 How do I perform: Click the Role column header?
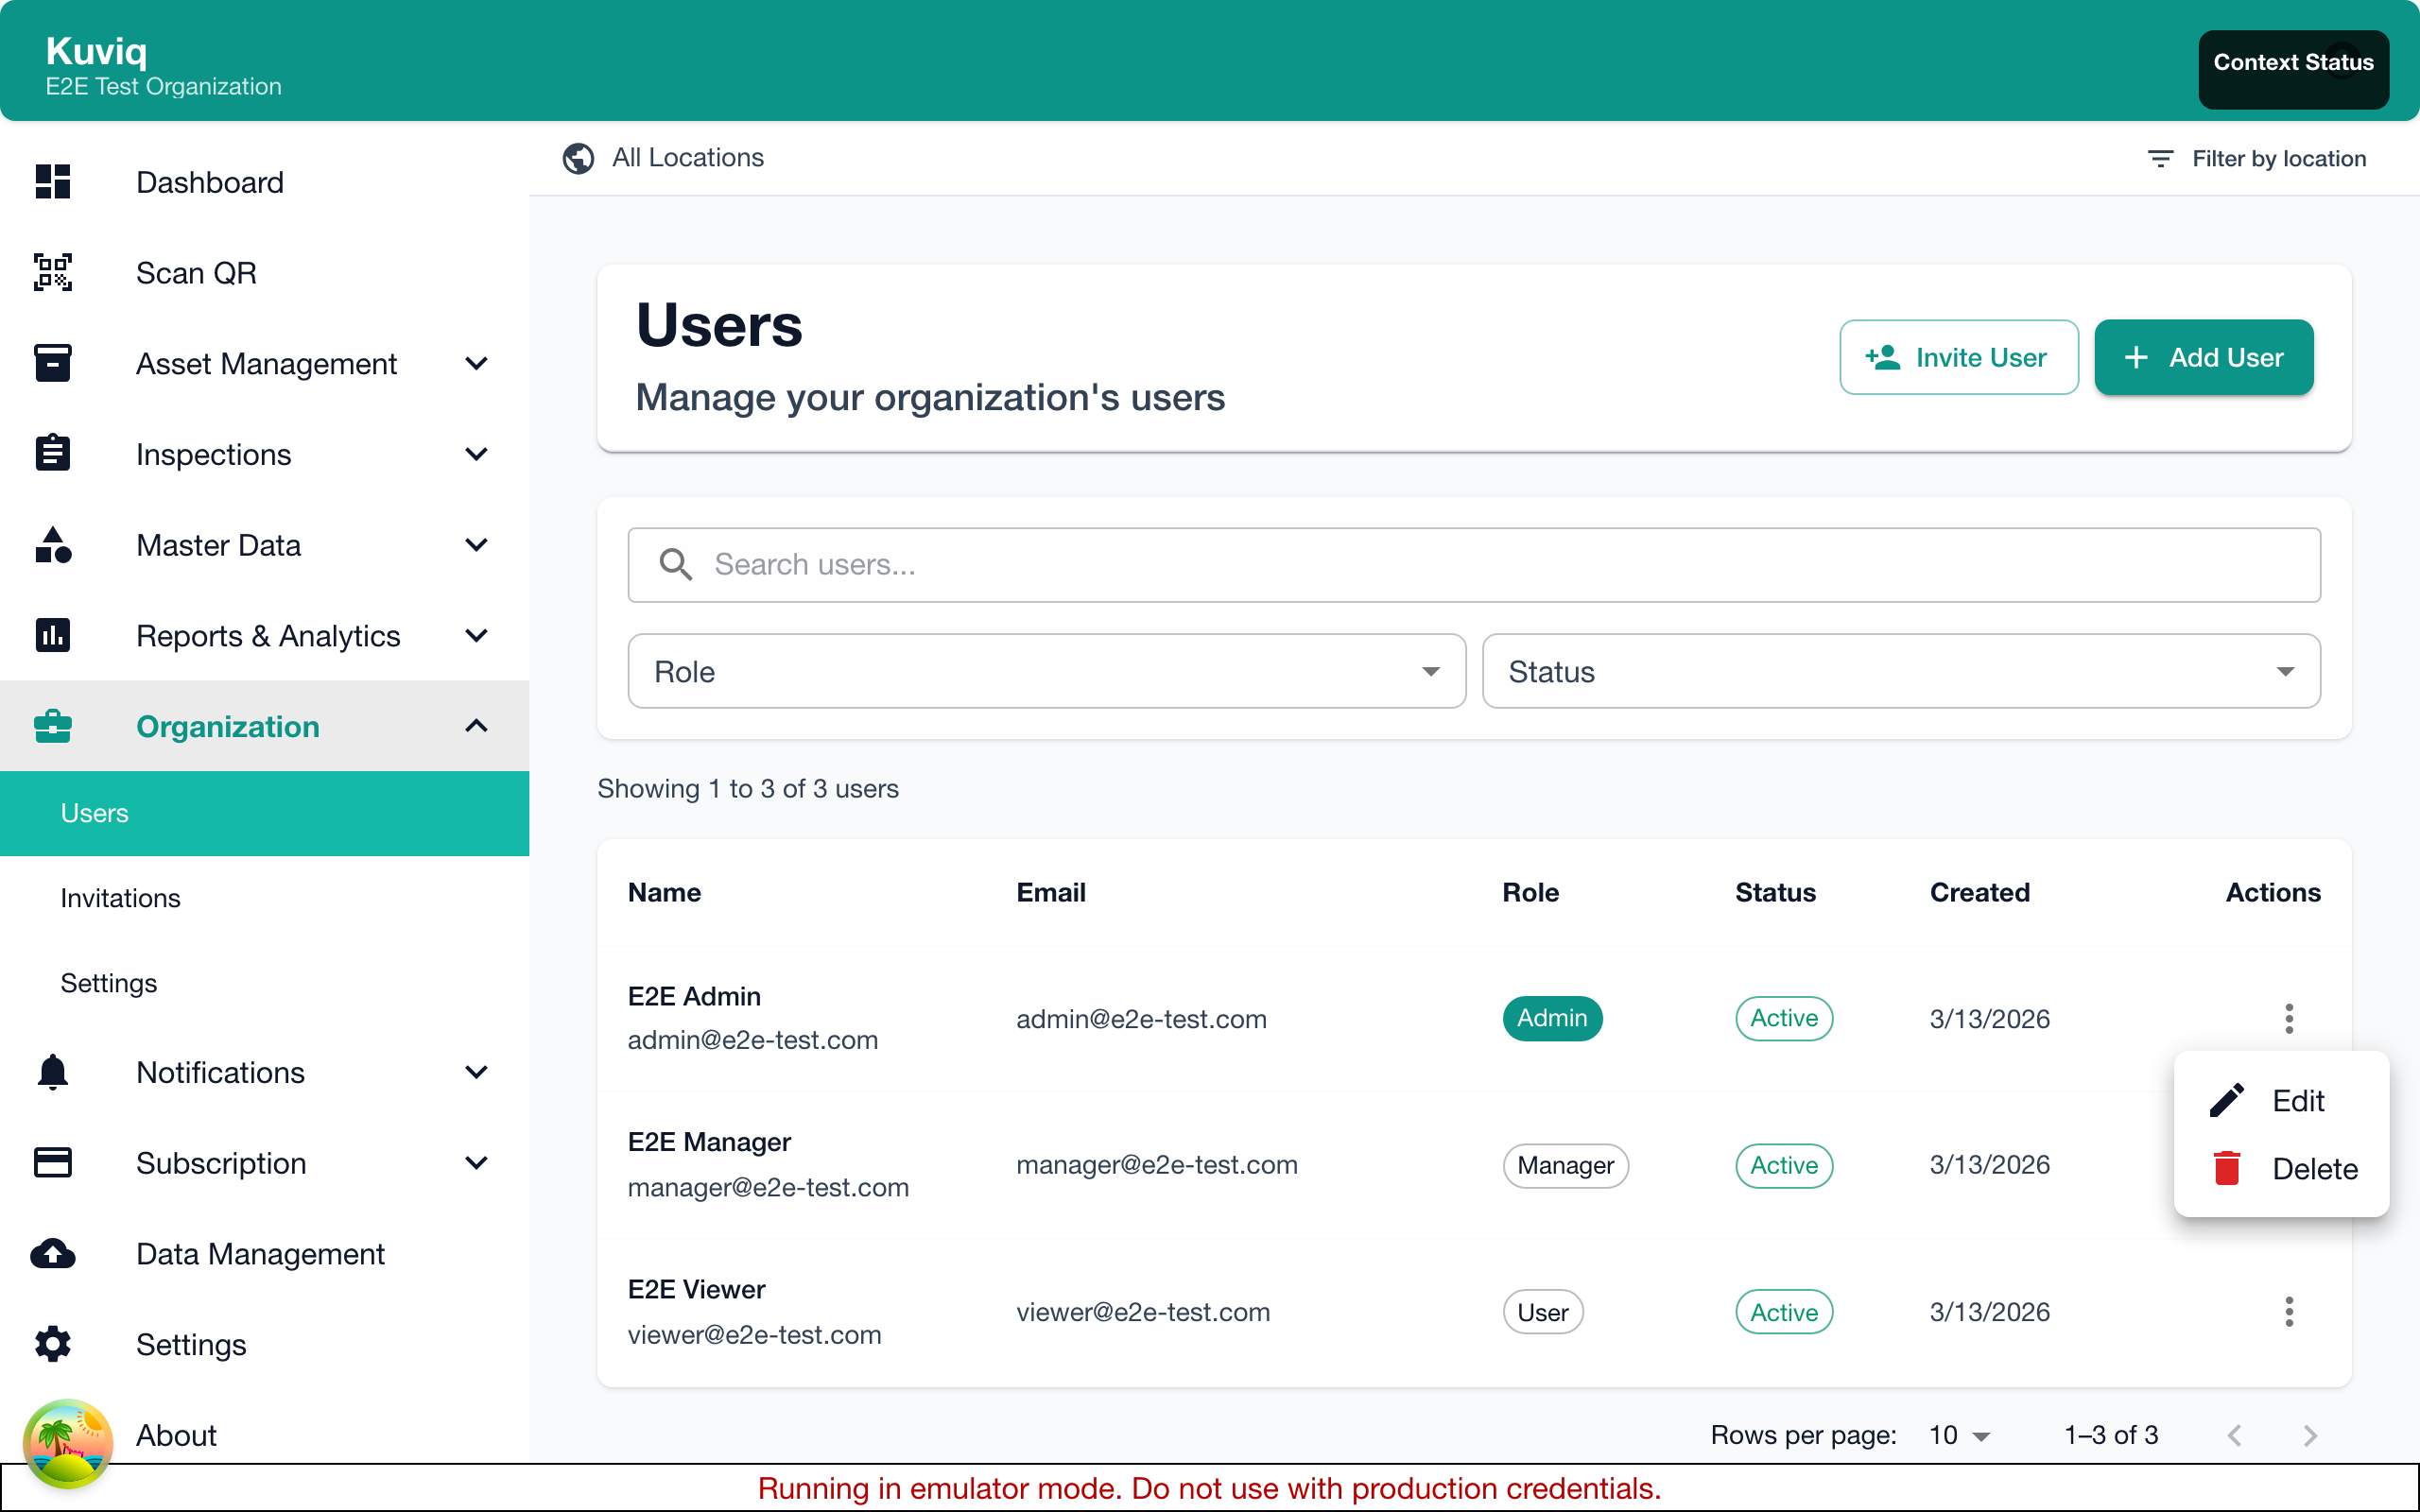(x=1530, y=892)
